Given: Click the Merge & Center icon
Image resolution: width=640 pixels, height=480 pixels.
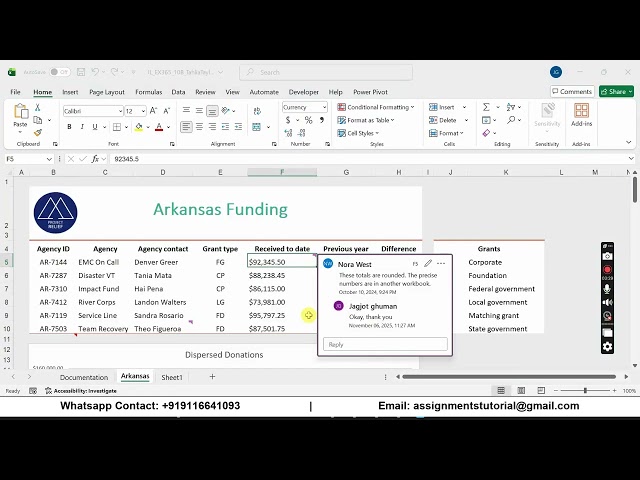Looking at the screenshot, I should click(x=256, y=127).
